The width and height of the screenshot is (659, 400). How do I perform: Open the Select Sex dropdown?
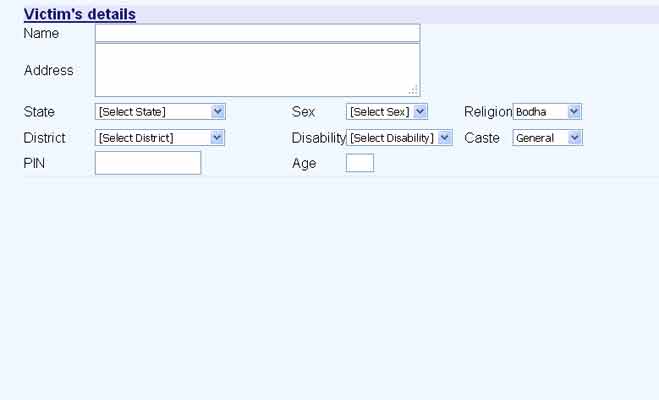[387, 111]
